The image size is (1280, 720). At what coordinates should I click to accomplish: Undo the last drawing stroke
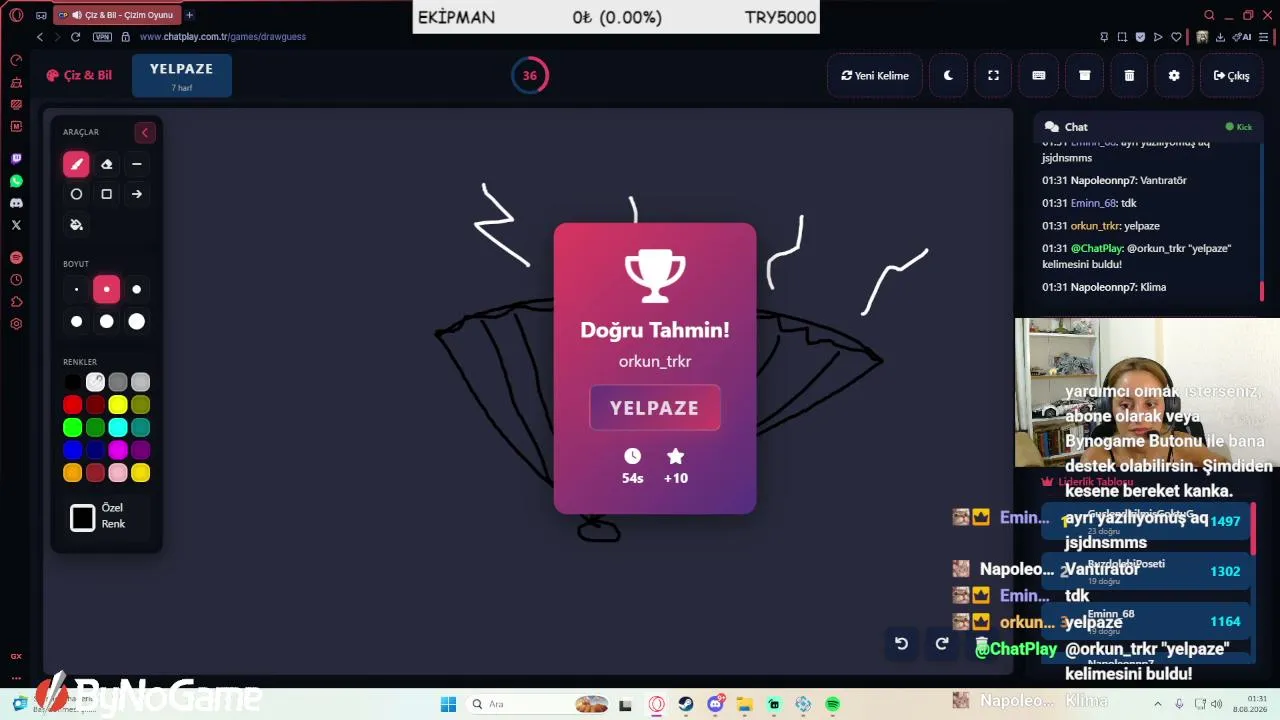click(x=901, y=644)
